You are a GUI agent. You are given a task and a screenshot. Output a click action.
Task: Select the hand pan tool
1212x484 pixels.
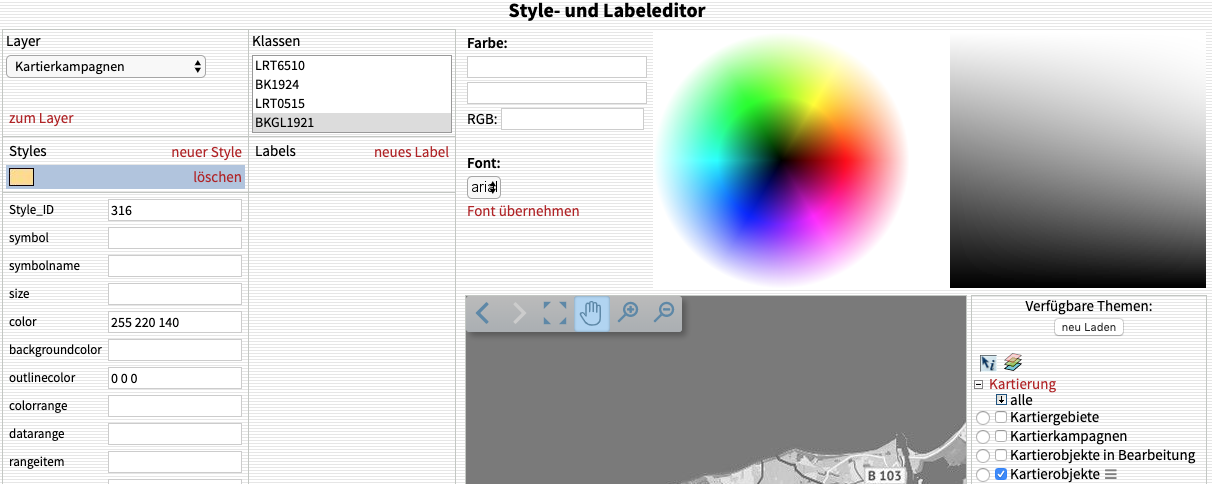(591, 313)
